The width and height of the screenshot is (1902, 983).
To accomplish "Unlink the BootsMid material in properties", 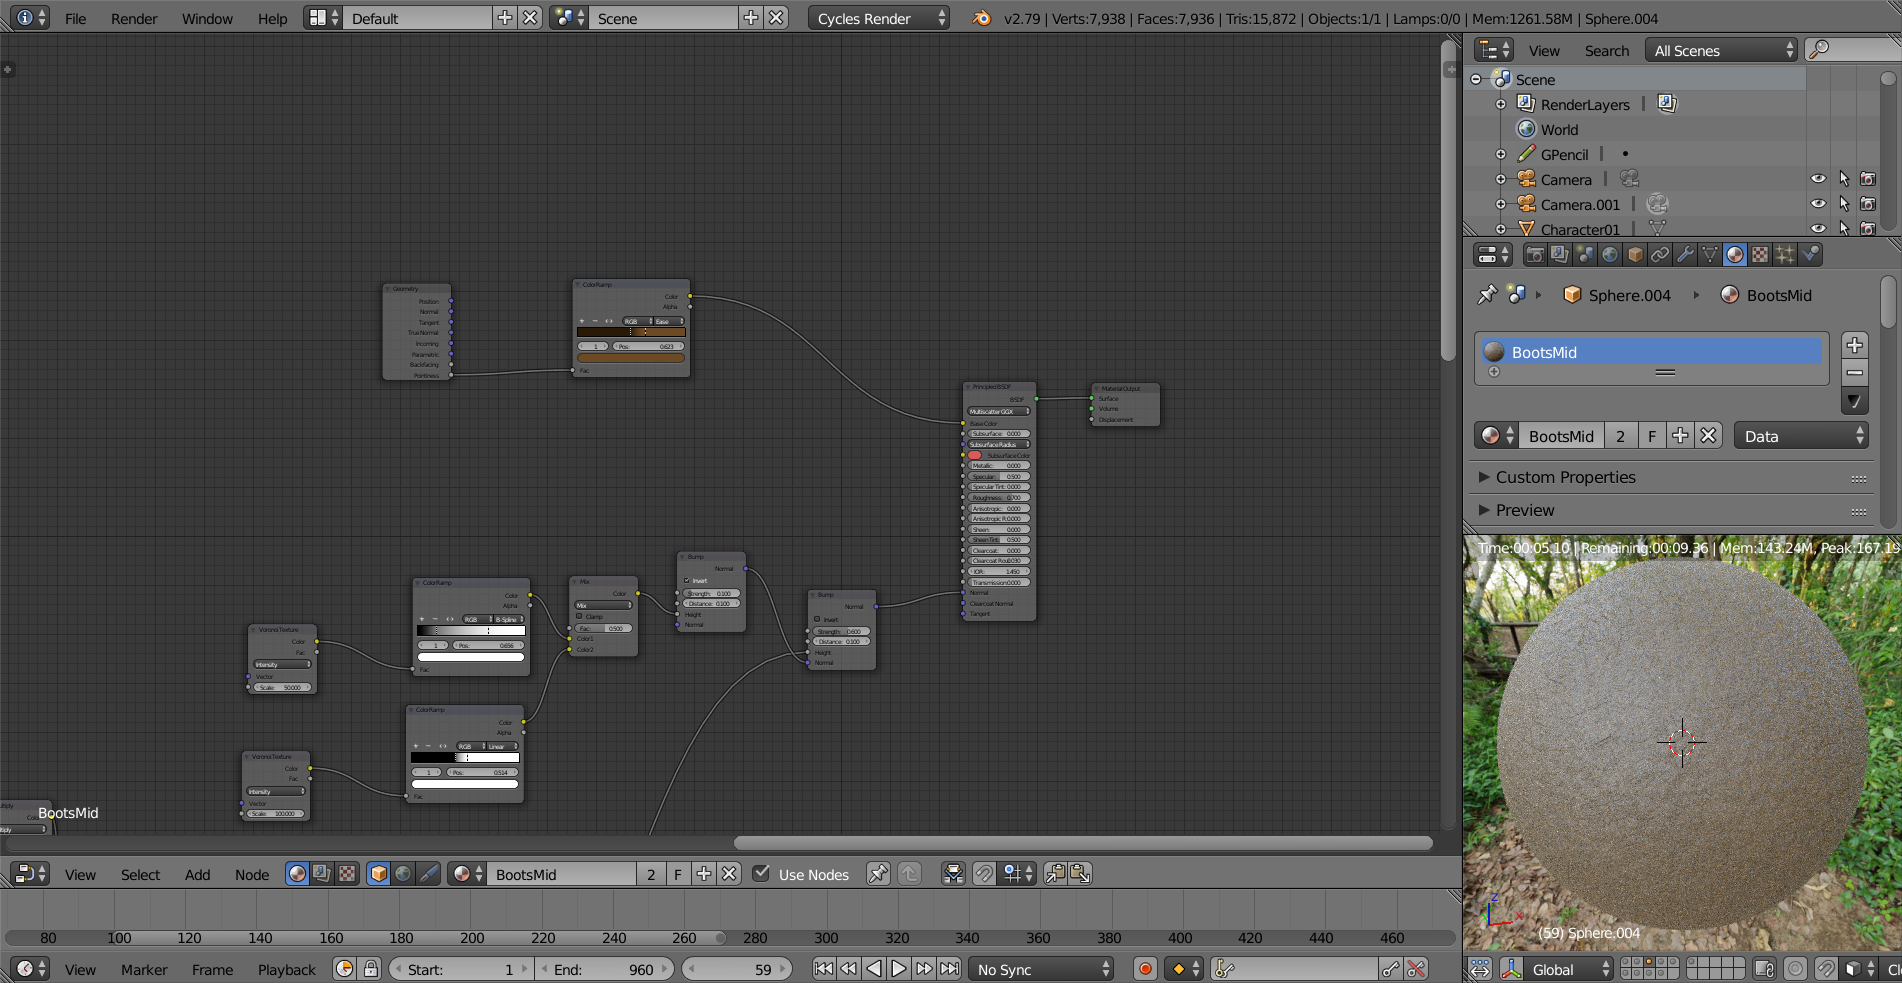I will (1708, 436).
